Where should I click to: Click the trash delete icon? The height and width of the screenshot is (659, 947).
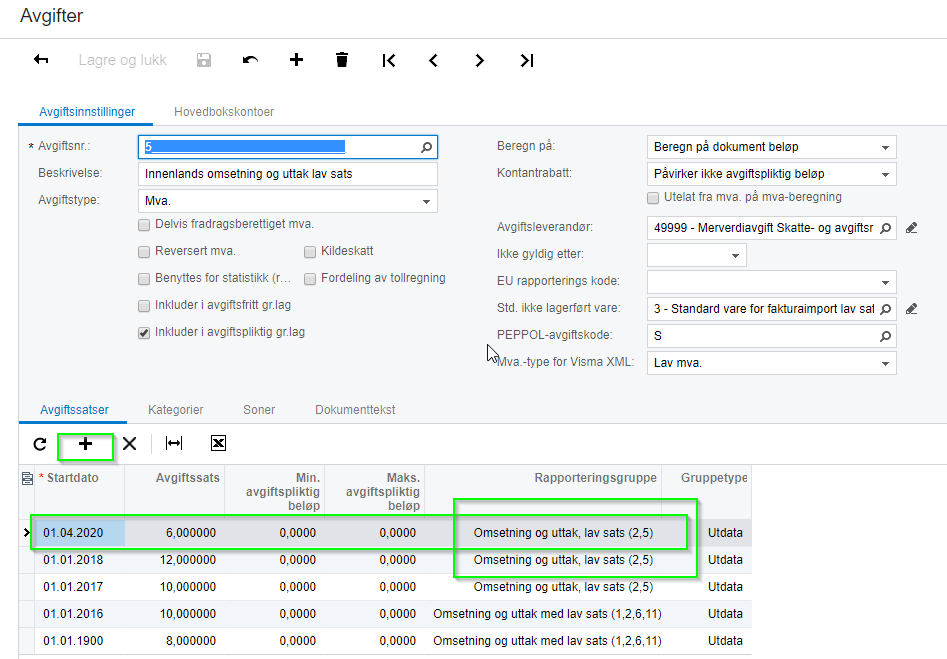[x=342, y=60]
